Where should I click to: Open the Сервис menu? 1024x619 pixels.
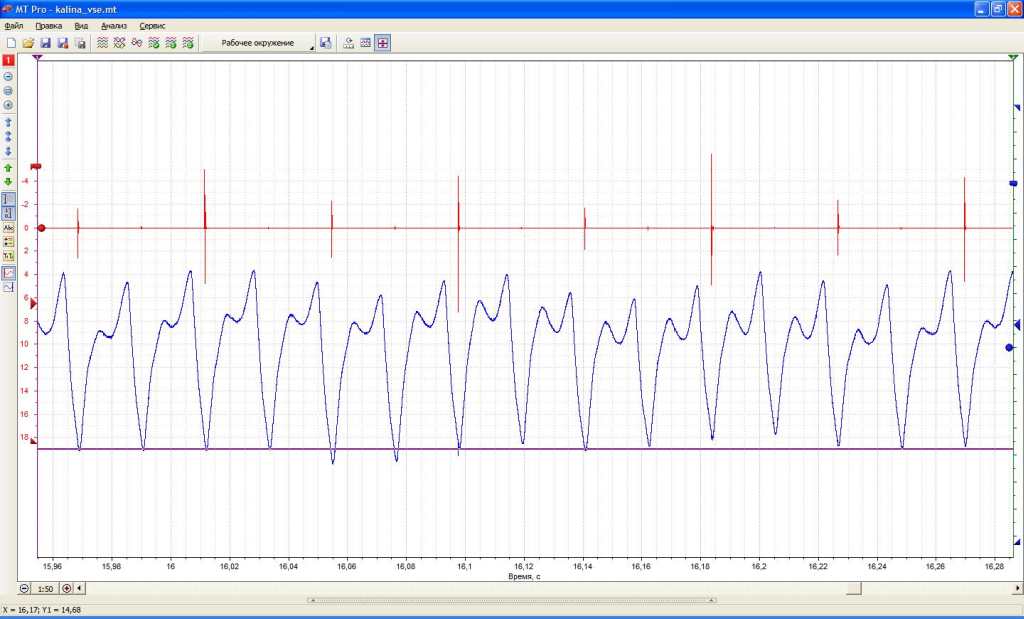(152, 26)
